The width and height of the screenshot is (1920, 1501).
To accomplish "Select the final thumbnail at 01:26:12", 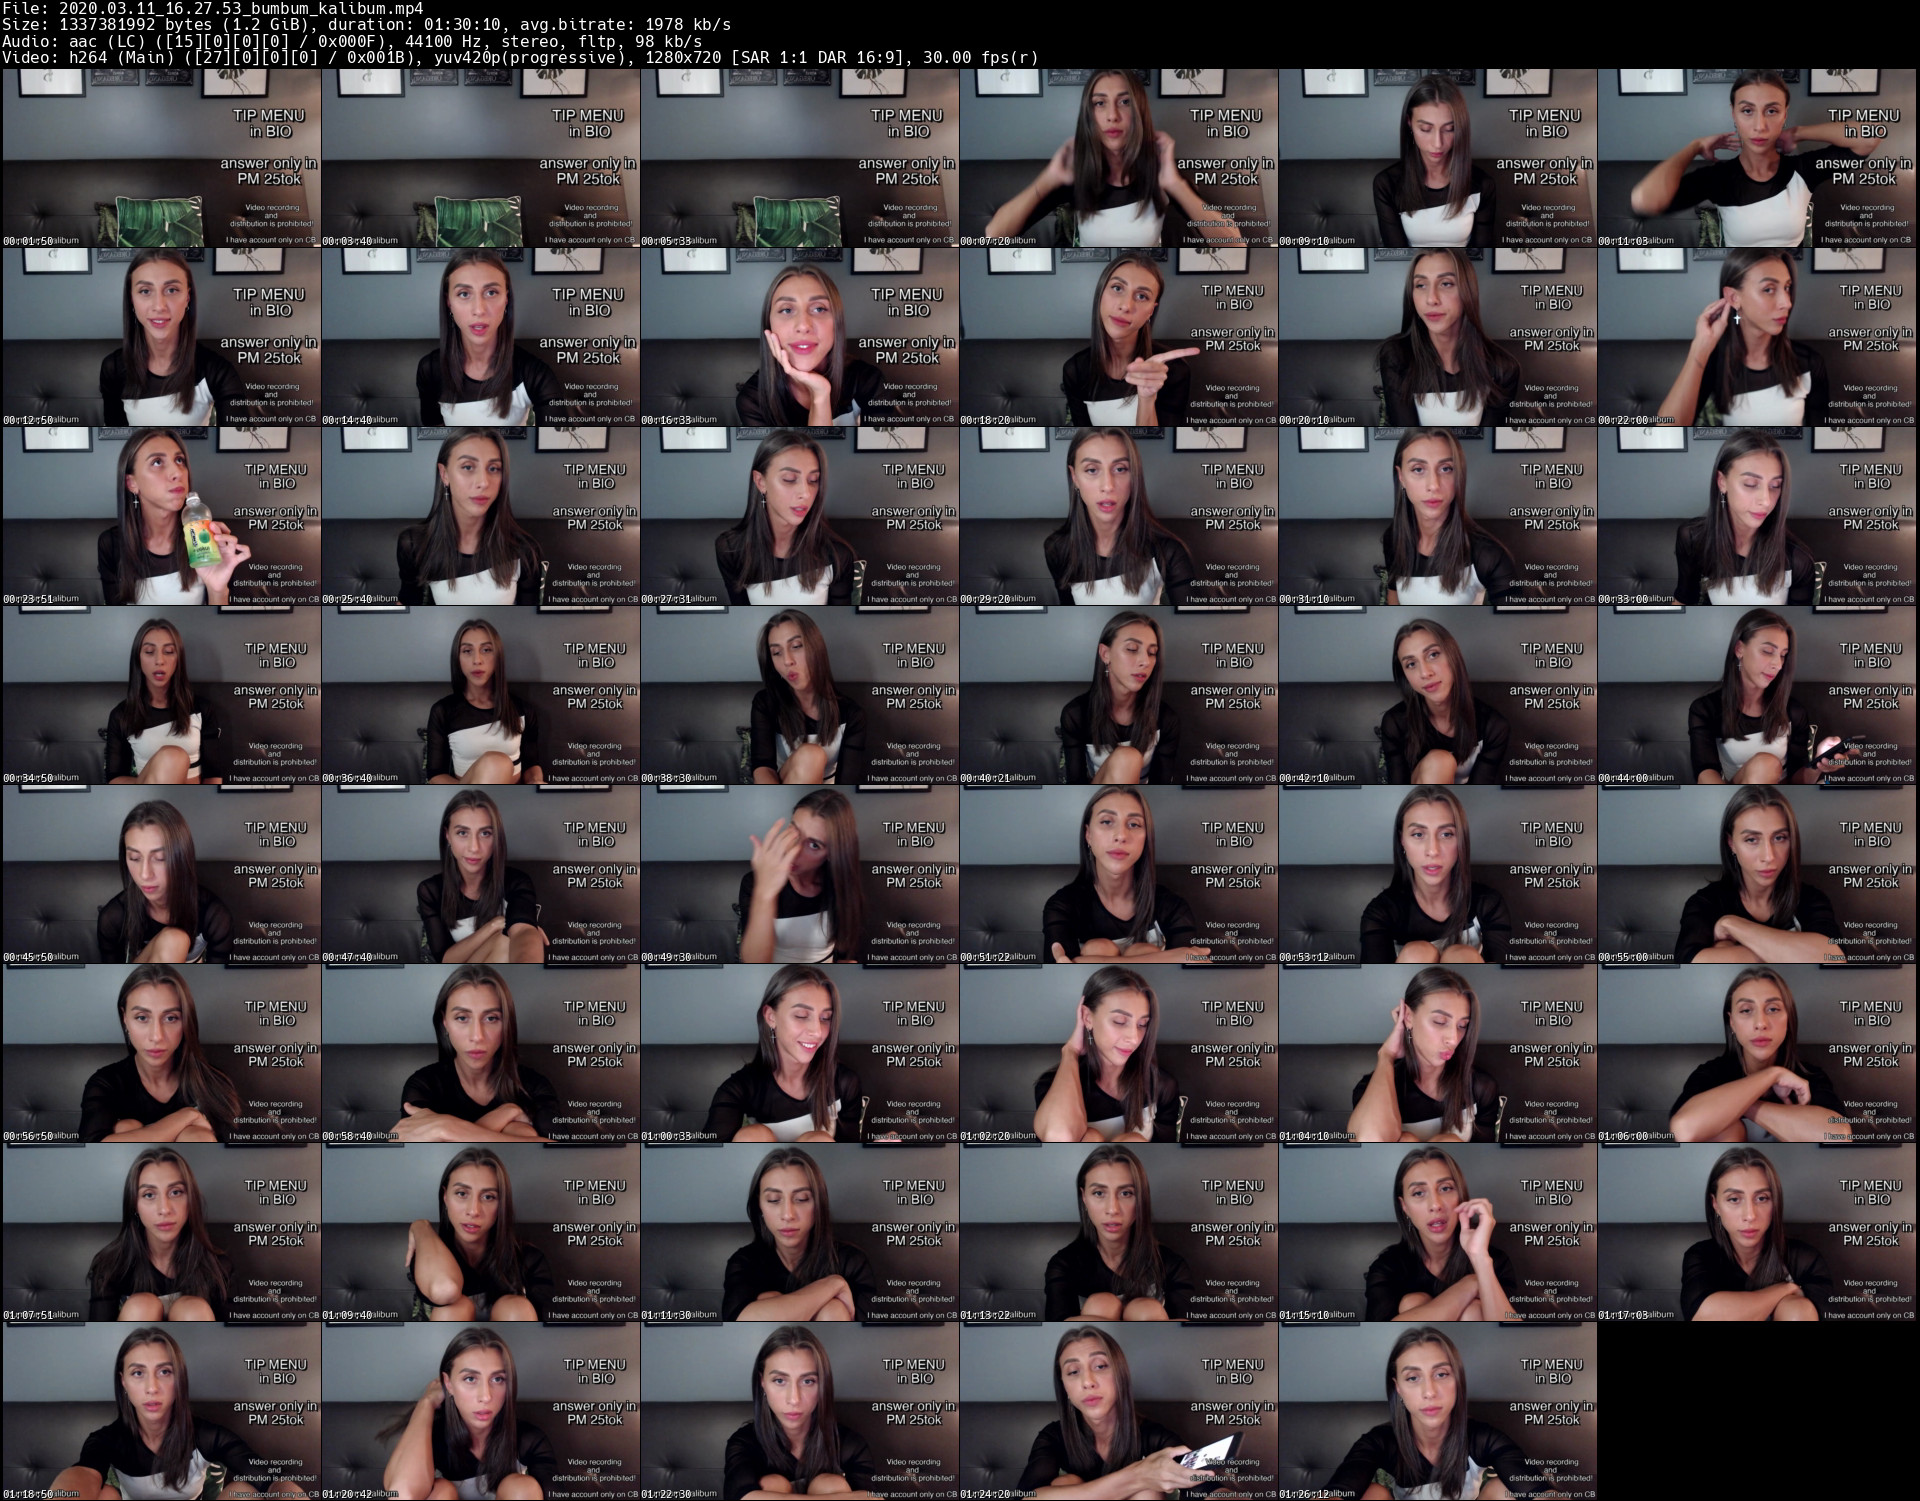I will pos(1438,1411).
